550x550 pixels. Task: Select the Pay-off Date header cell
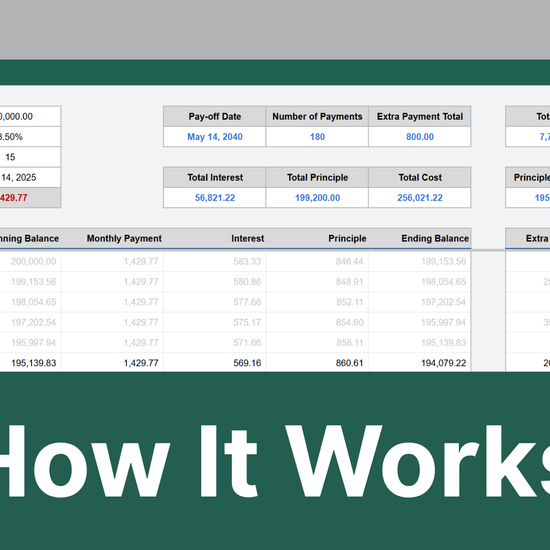pyautogui.click(x=214, y=116)
